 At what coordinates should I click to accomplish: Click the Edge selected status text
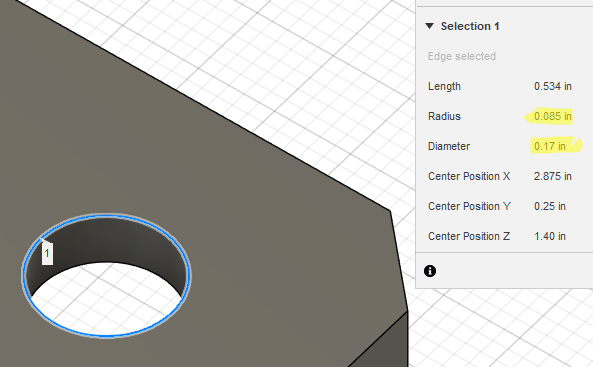coord(462,56)
